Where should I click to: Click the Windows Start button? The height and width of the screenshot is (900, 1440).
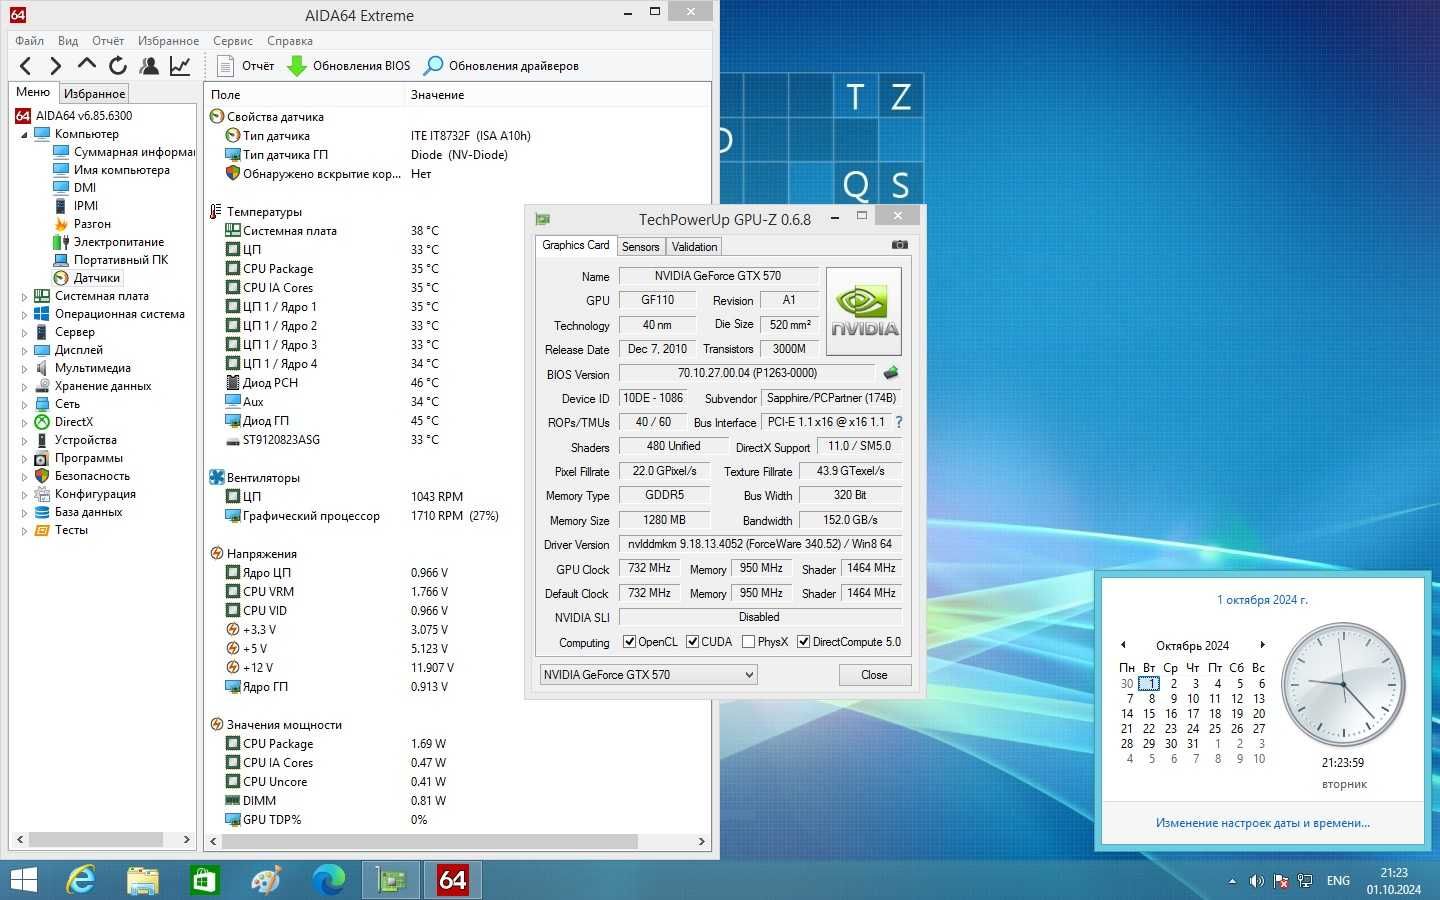click(x=23, y=880)
